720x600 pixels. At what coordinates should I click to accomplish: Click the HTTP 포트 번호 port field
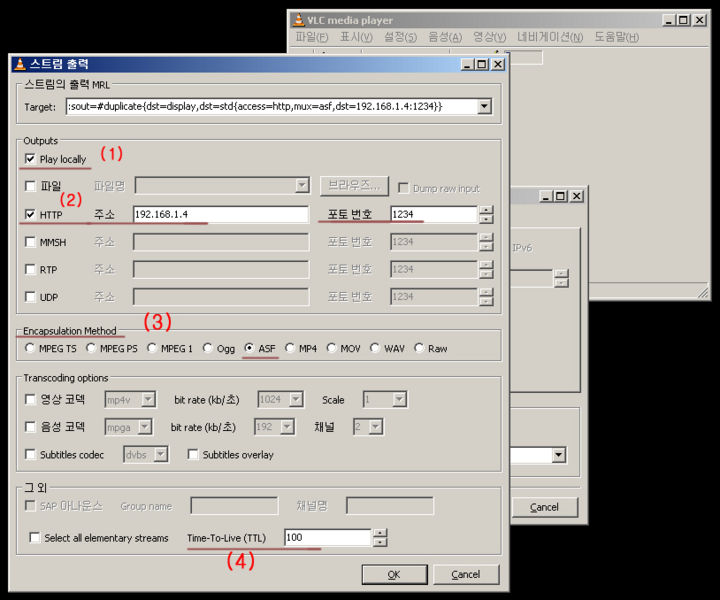(x=433, y=214)
